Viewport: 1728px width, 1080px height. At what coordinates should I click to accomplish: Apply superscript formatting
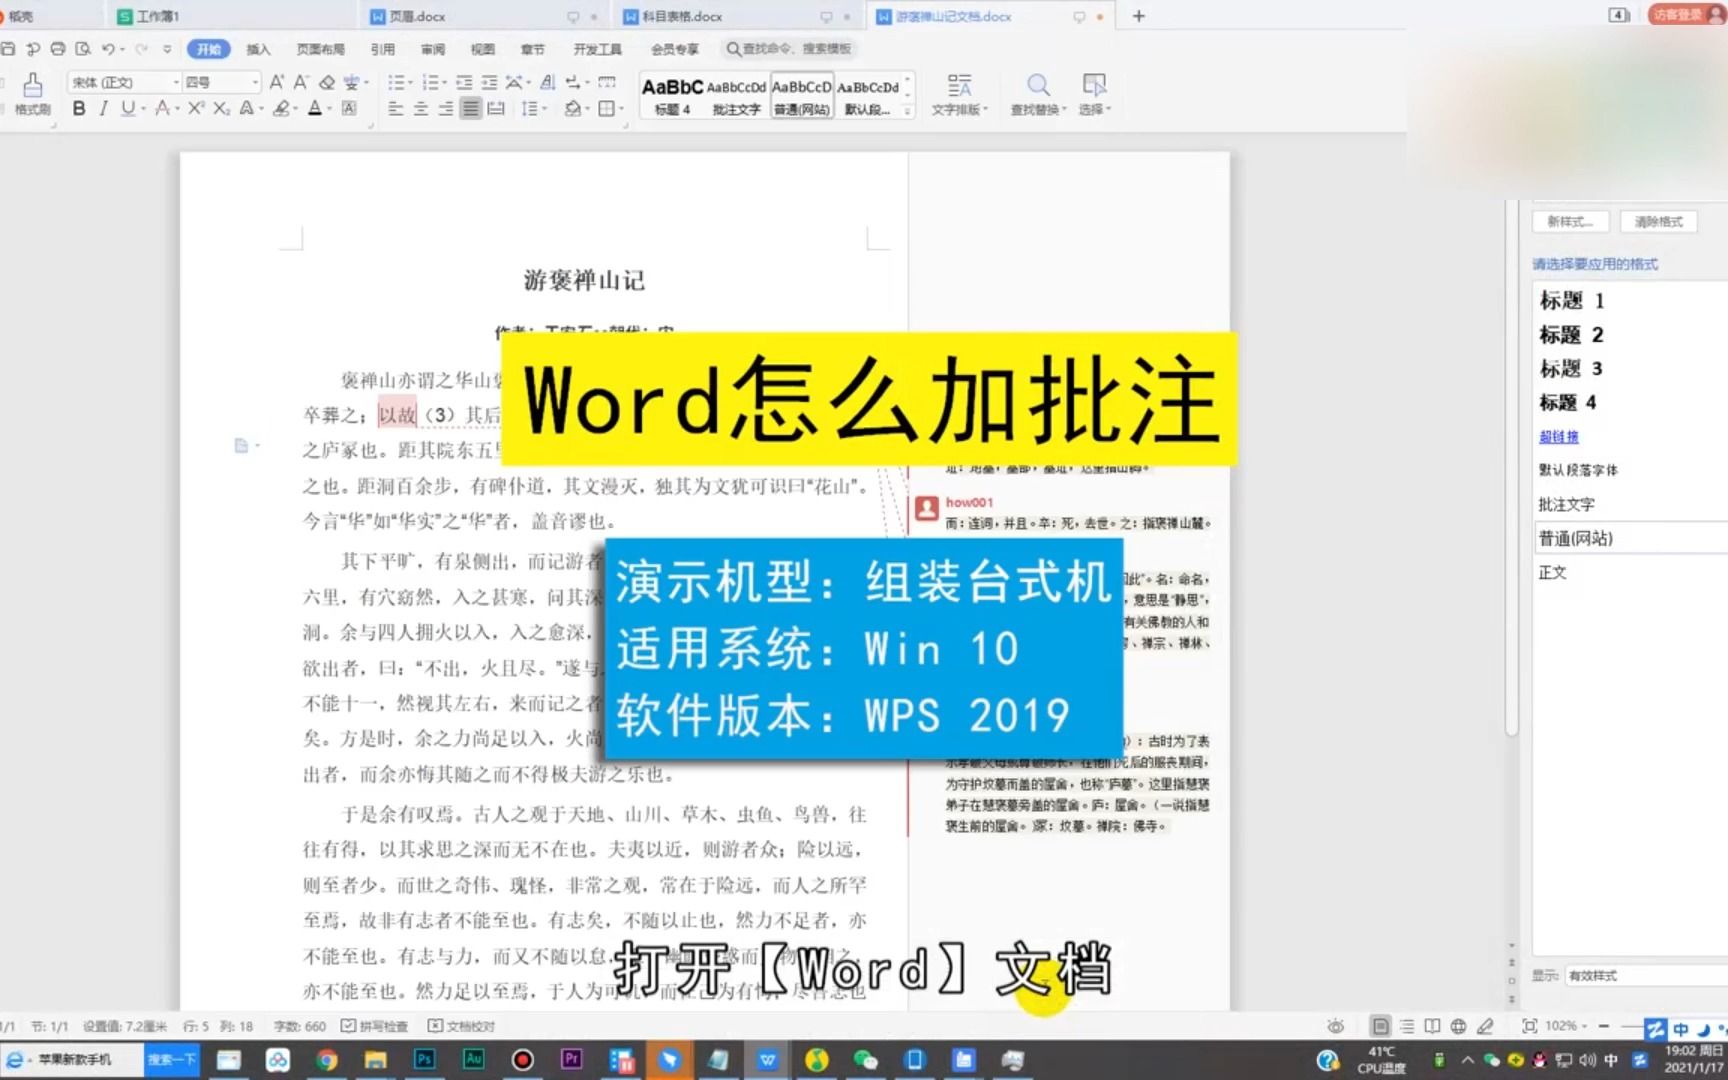tap(196, 108)
